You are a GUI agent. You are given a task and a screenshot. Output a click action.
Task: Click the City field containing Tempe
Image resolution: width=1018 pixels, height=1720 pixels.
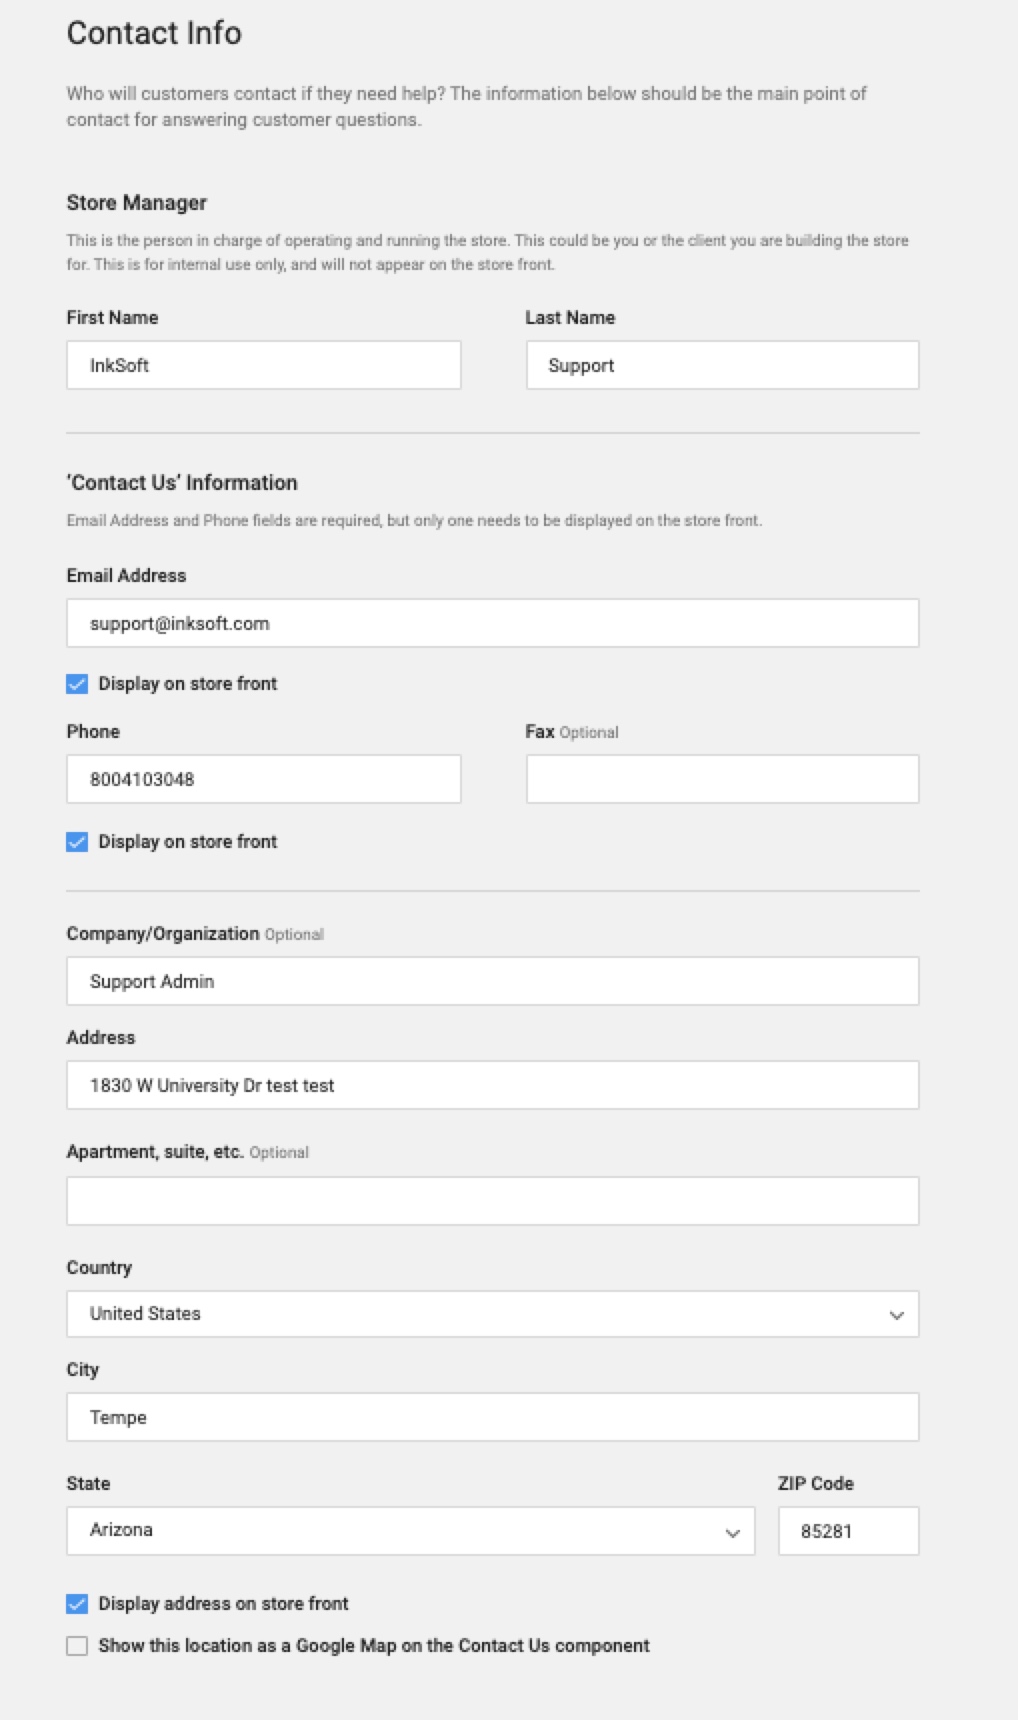click(492, 1417)
